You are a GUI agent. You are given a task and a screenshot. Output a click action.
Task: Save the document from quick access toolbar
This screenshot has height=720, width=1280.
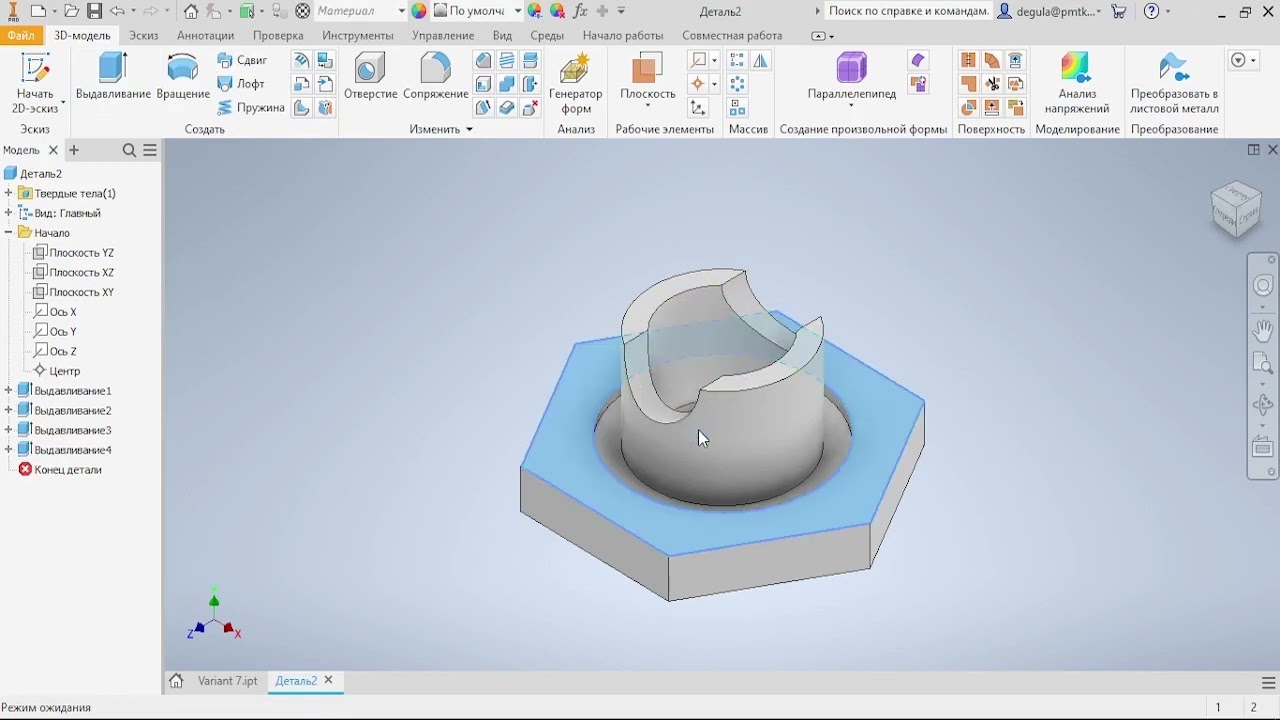coord(94,11)
